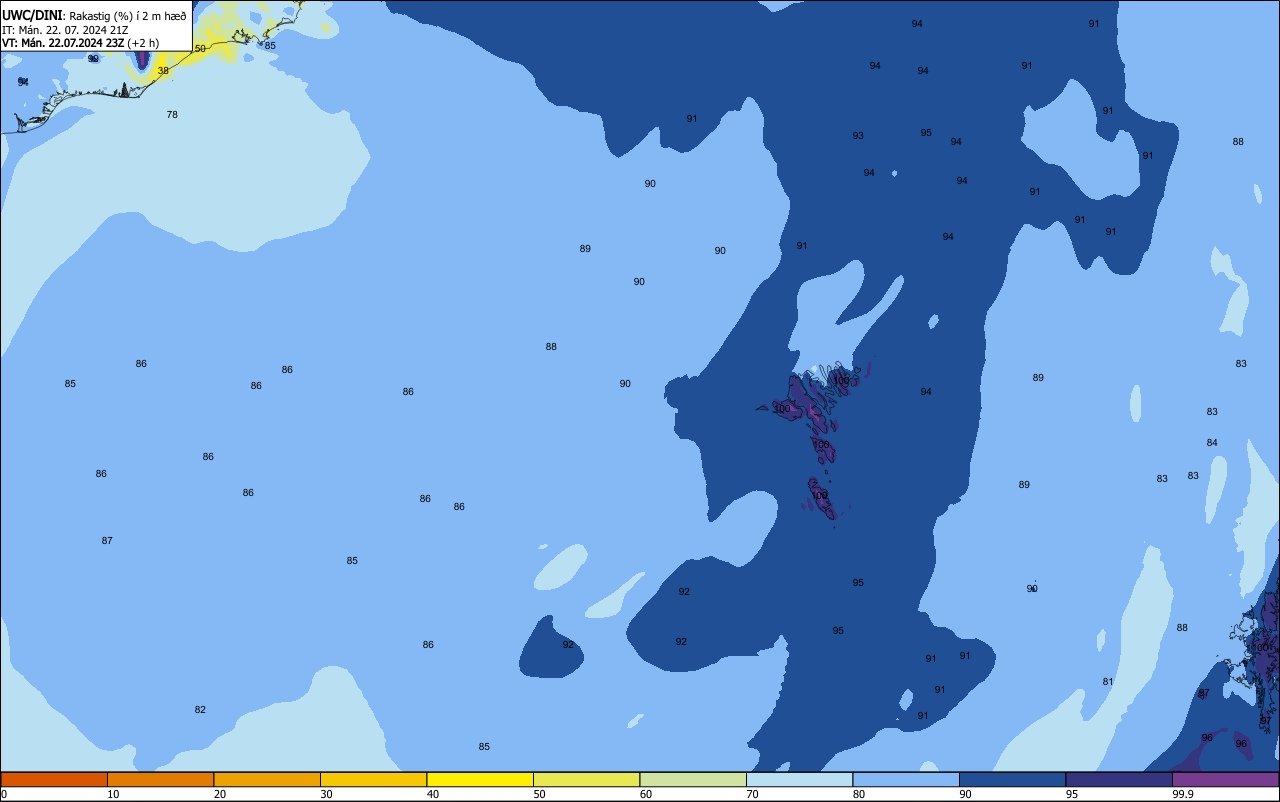Click the pale yellow-green 50–60 legend swatch
The image size is (1280, 802).
586,779
